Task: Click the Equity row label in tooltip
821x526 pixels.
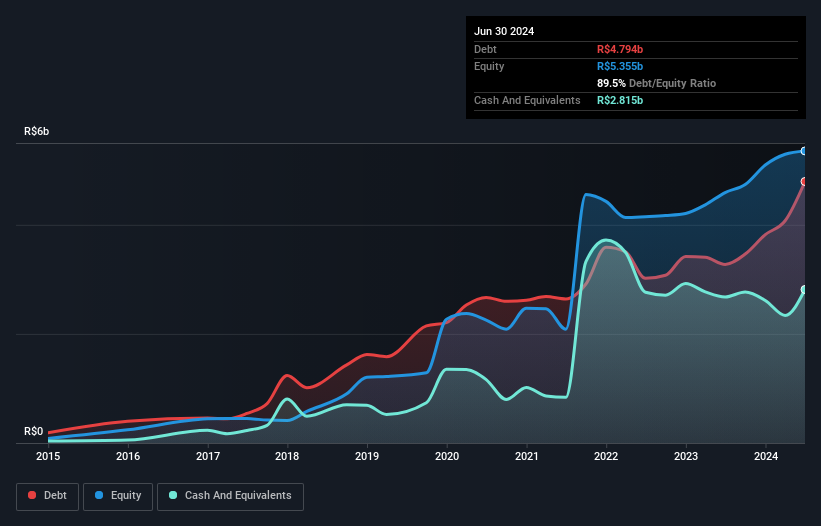Action: pyautogui.click(x=489, y=66)
